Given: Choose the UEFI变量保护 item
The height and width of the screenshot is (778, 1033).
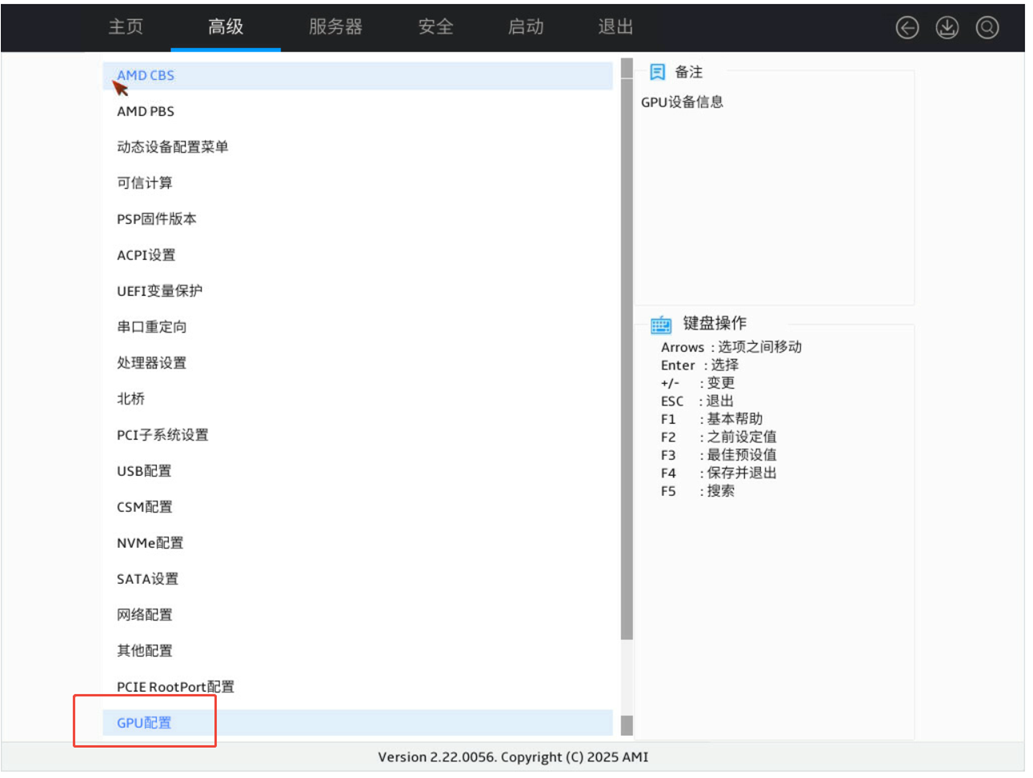Looking at the screenshot, I should [159, 291].
